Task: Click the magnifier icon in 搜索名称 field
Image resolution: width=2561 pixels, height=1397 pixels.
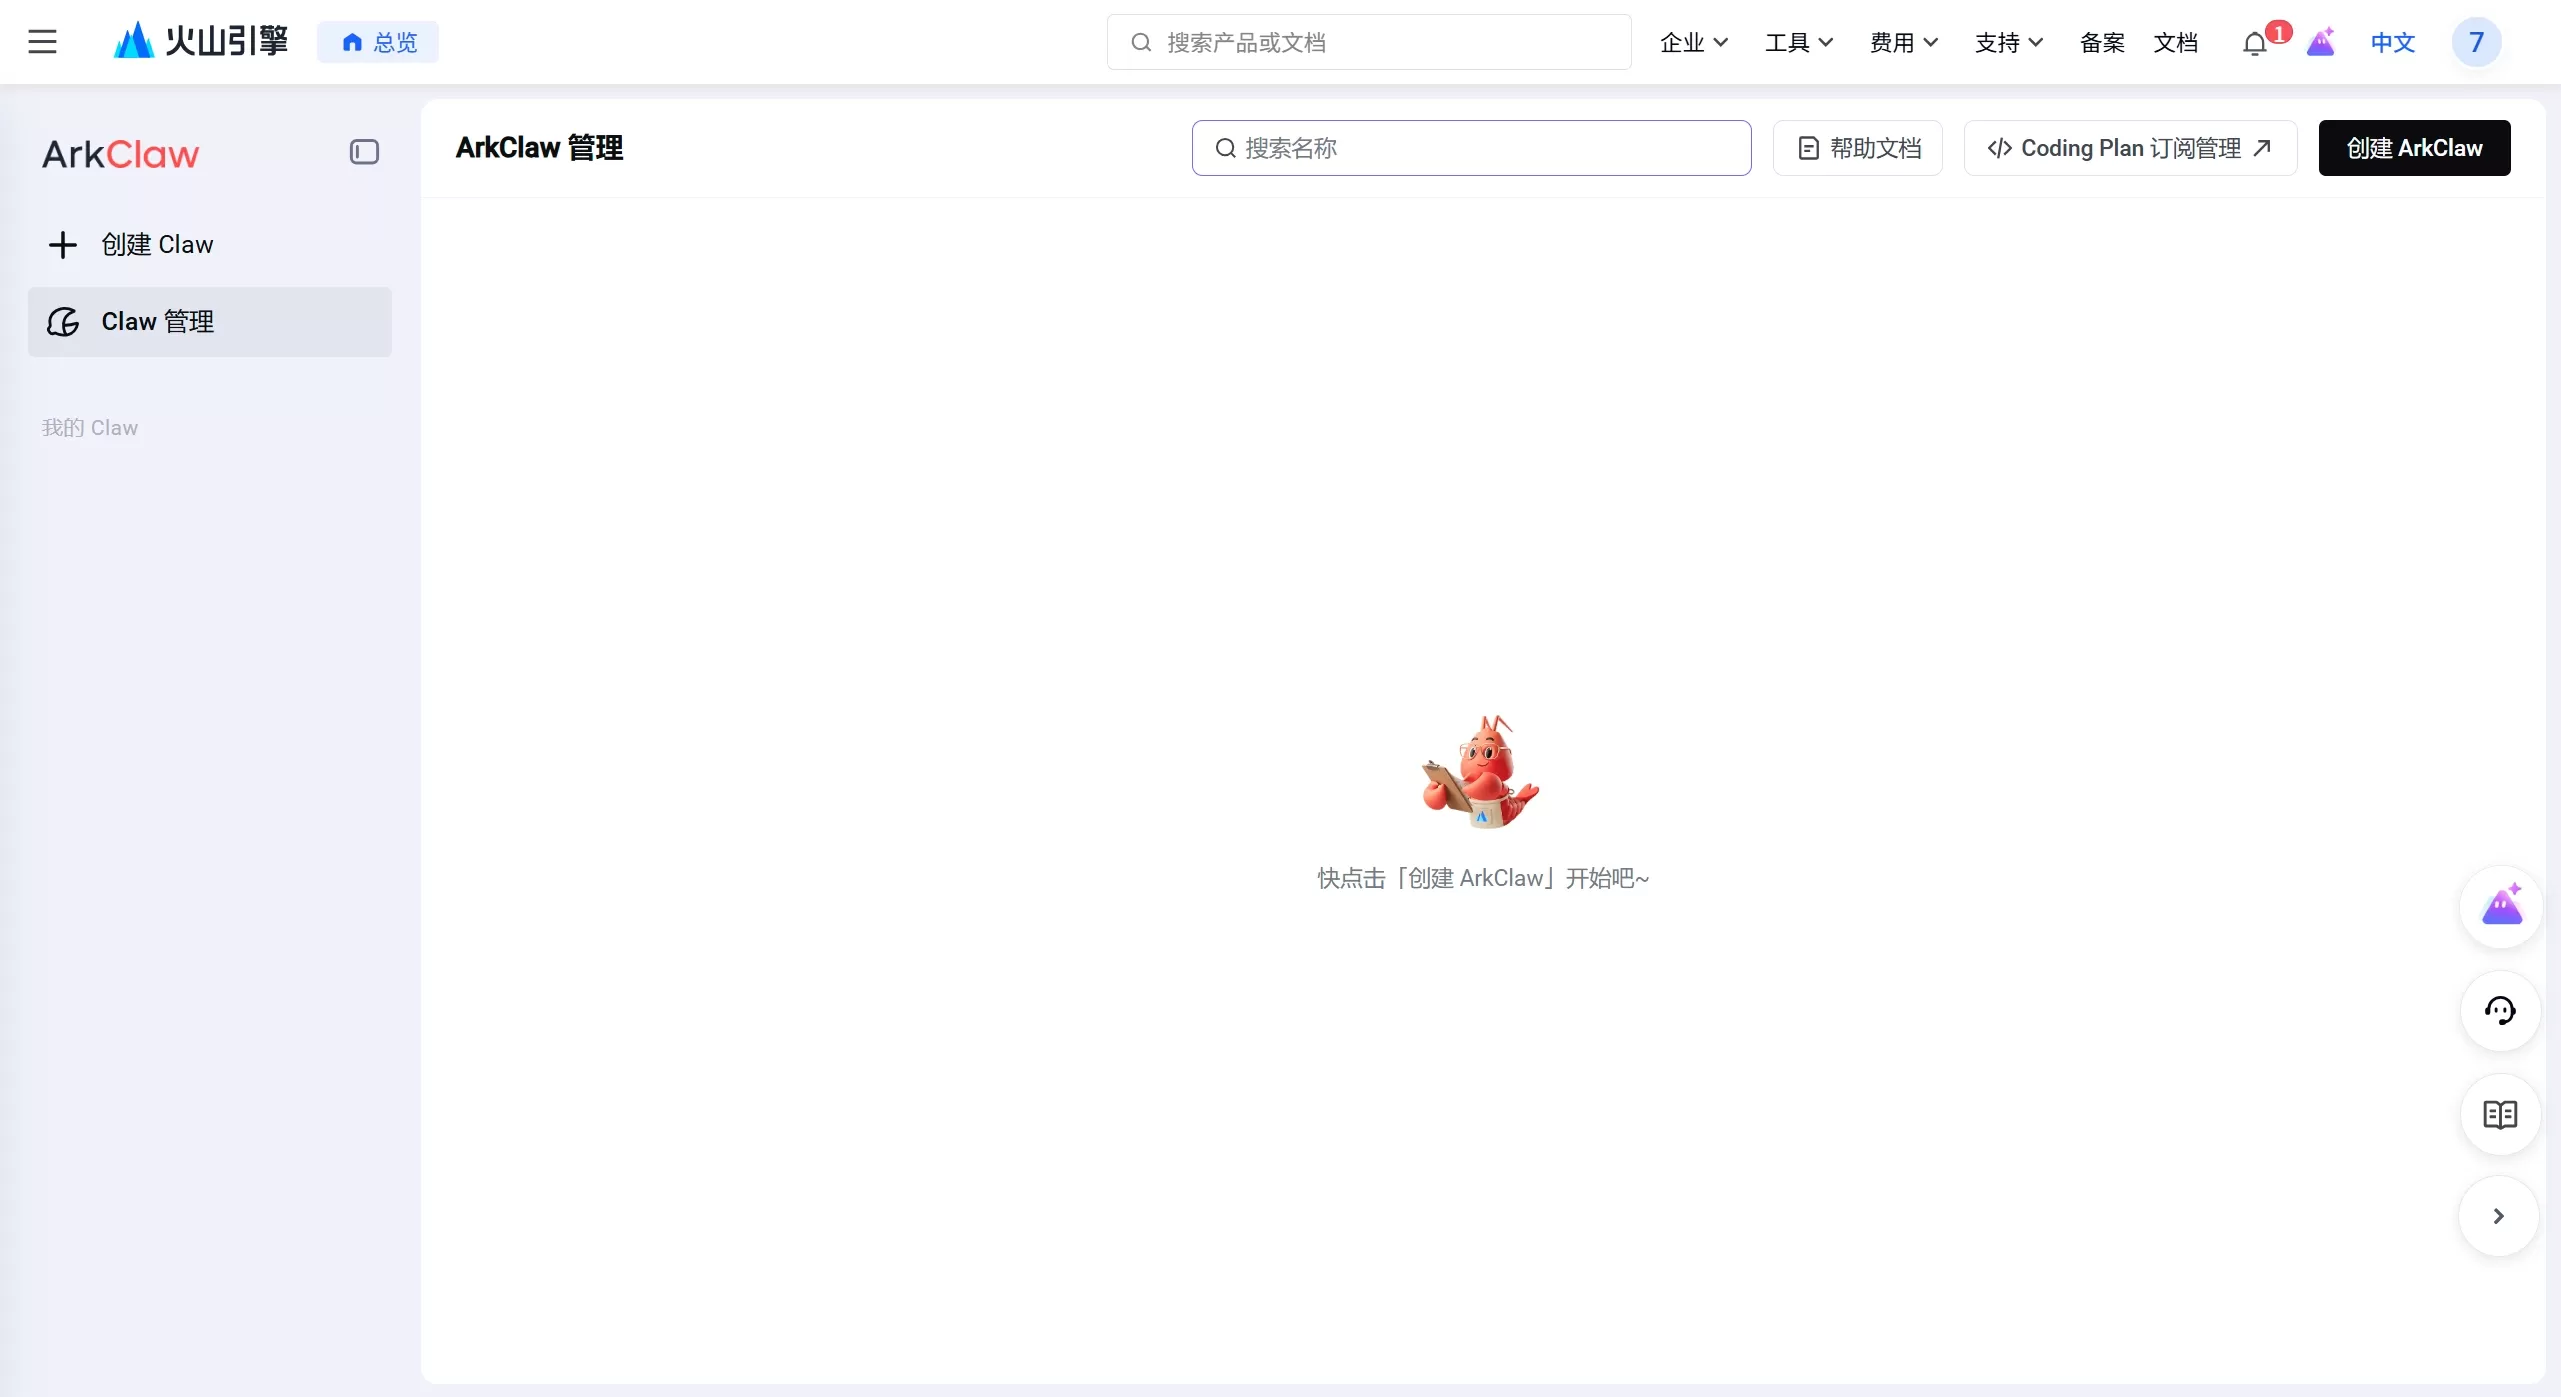Action: coord(1225,148)
